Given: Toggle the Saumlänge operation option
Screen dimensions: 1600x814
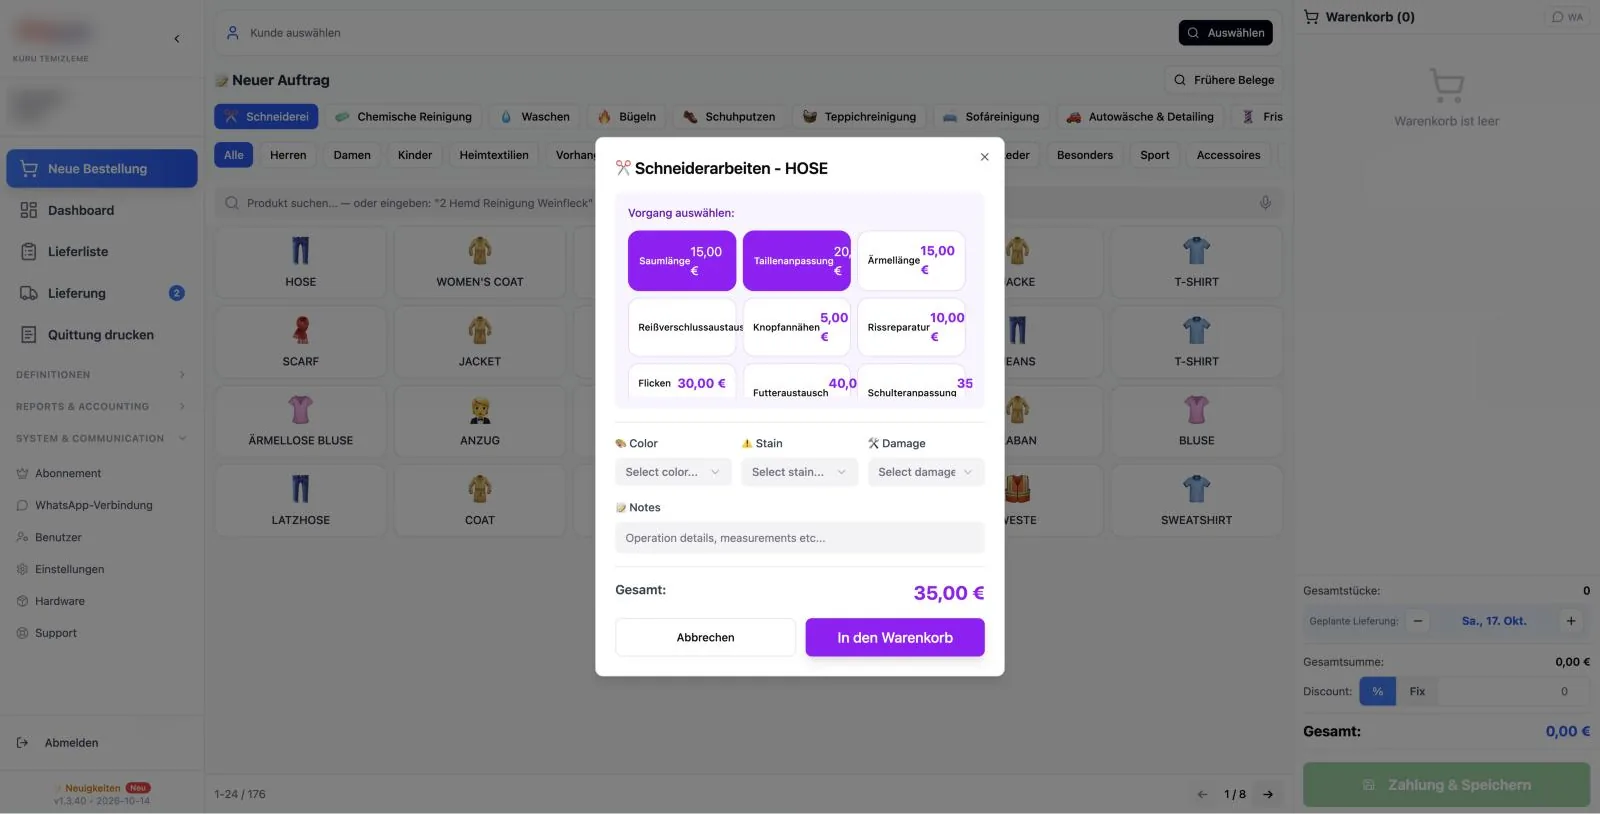Looking at the screenshot, I should click(x=682, y=261).
